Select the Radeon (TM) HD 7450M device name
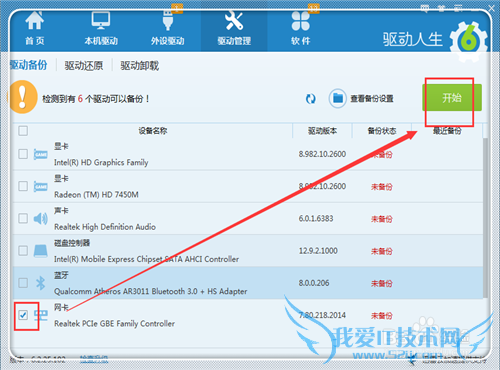This screenshot has width=500, height=370. (96, 195)
